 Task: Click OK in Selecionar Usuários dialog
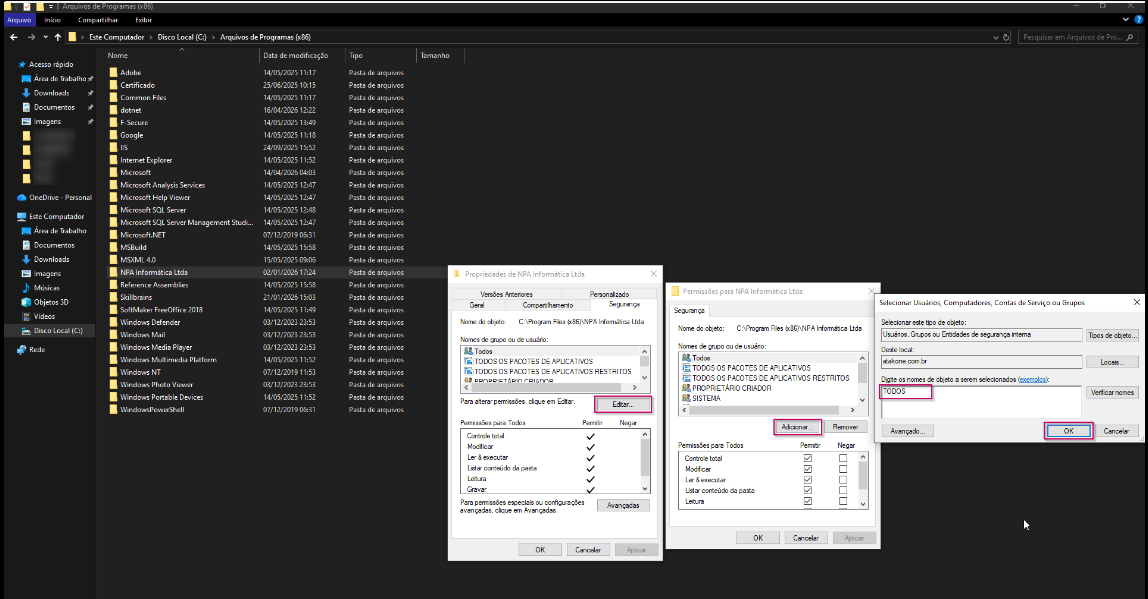tap(1068, 431)
